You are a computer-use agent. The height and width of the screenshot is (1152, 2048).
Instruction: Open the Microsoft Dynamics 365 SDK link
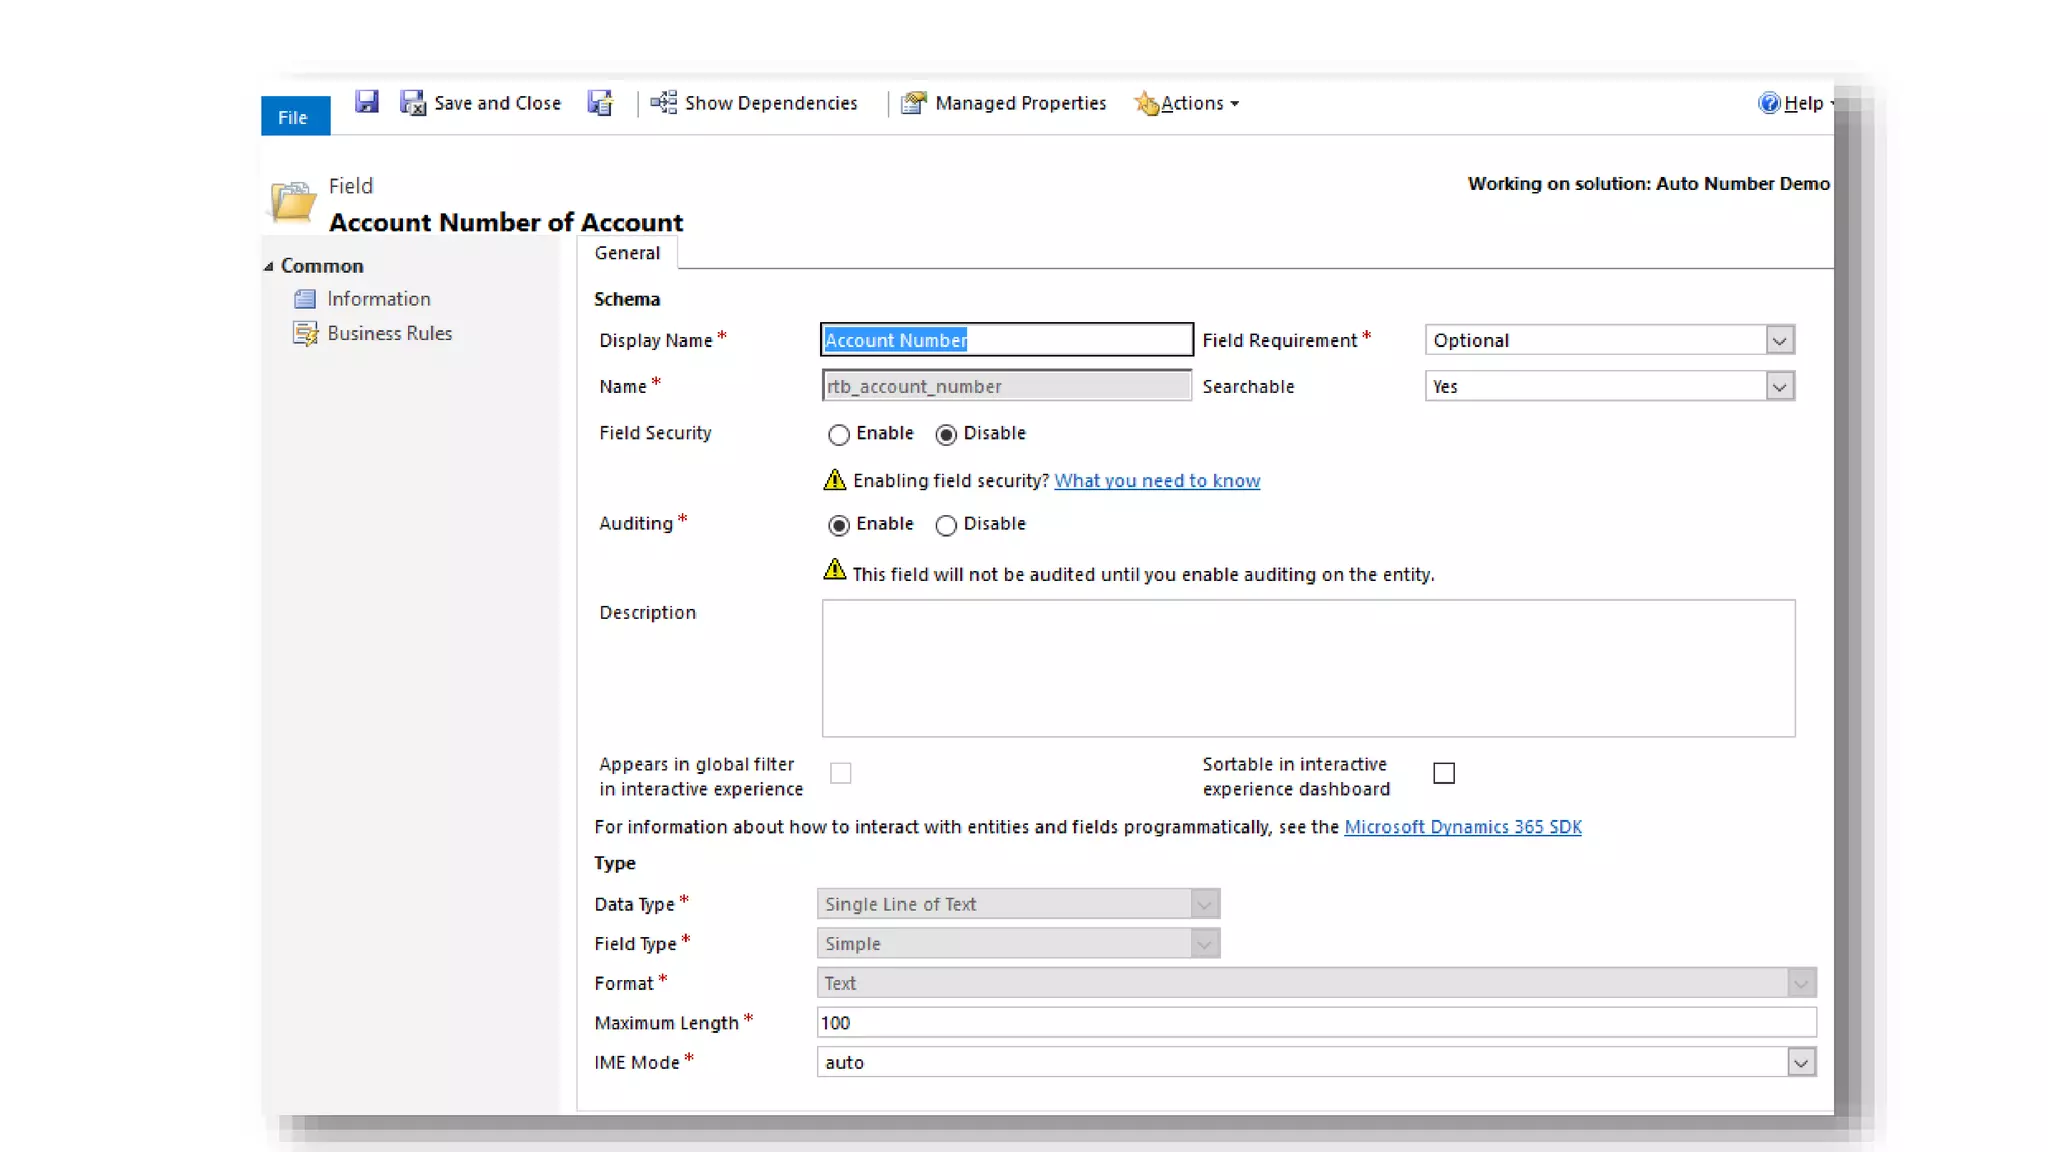(x=1462, y=827)
